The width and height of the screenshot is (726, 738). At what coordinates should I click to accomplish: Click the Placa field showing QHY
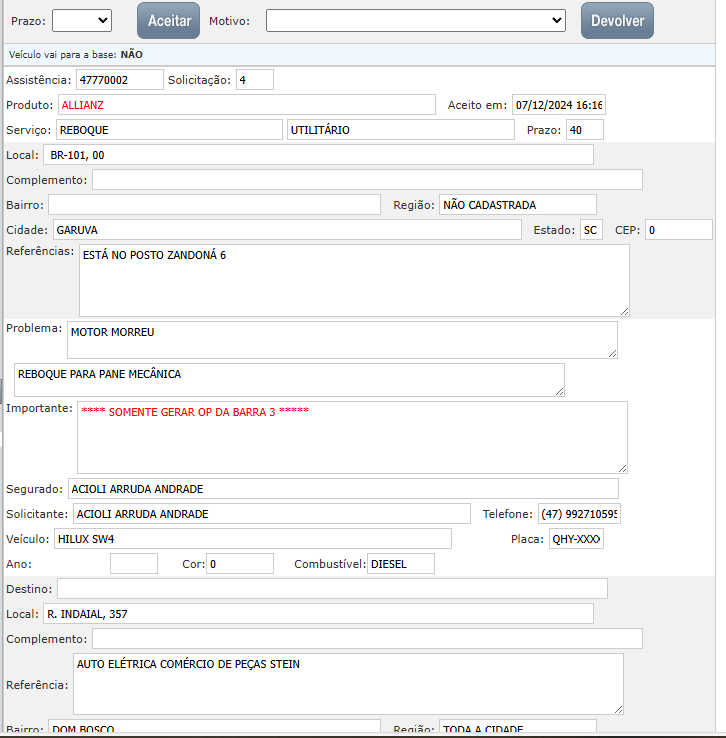576,539
